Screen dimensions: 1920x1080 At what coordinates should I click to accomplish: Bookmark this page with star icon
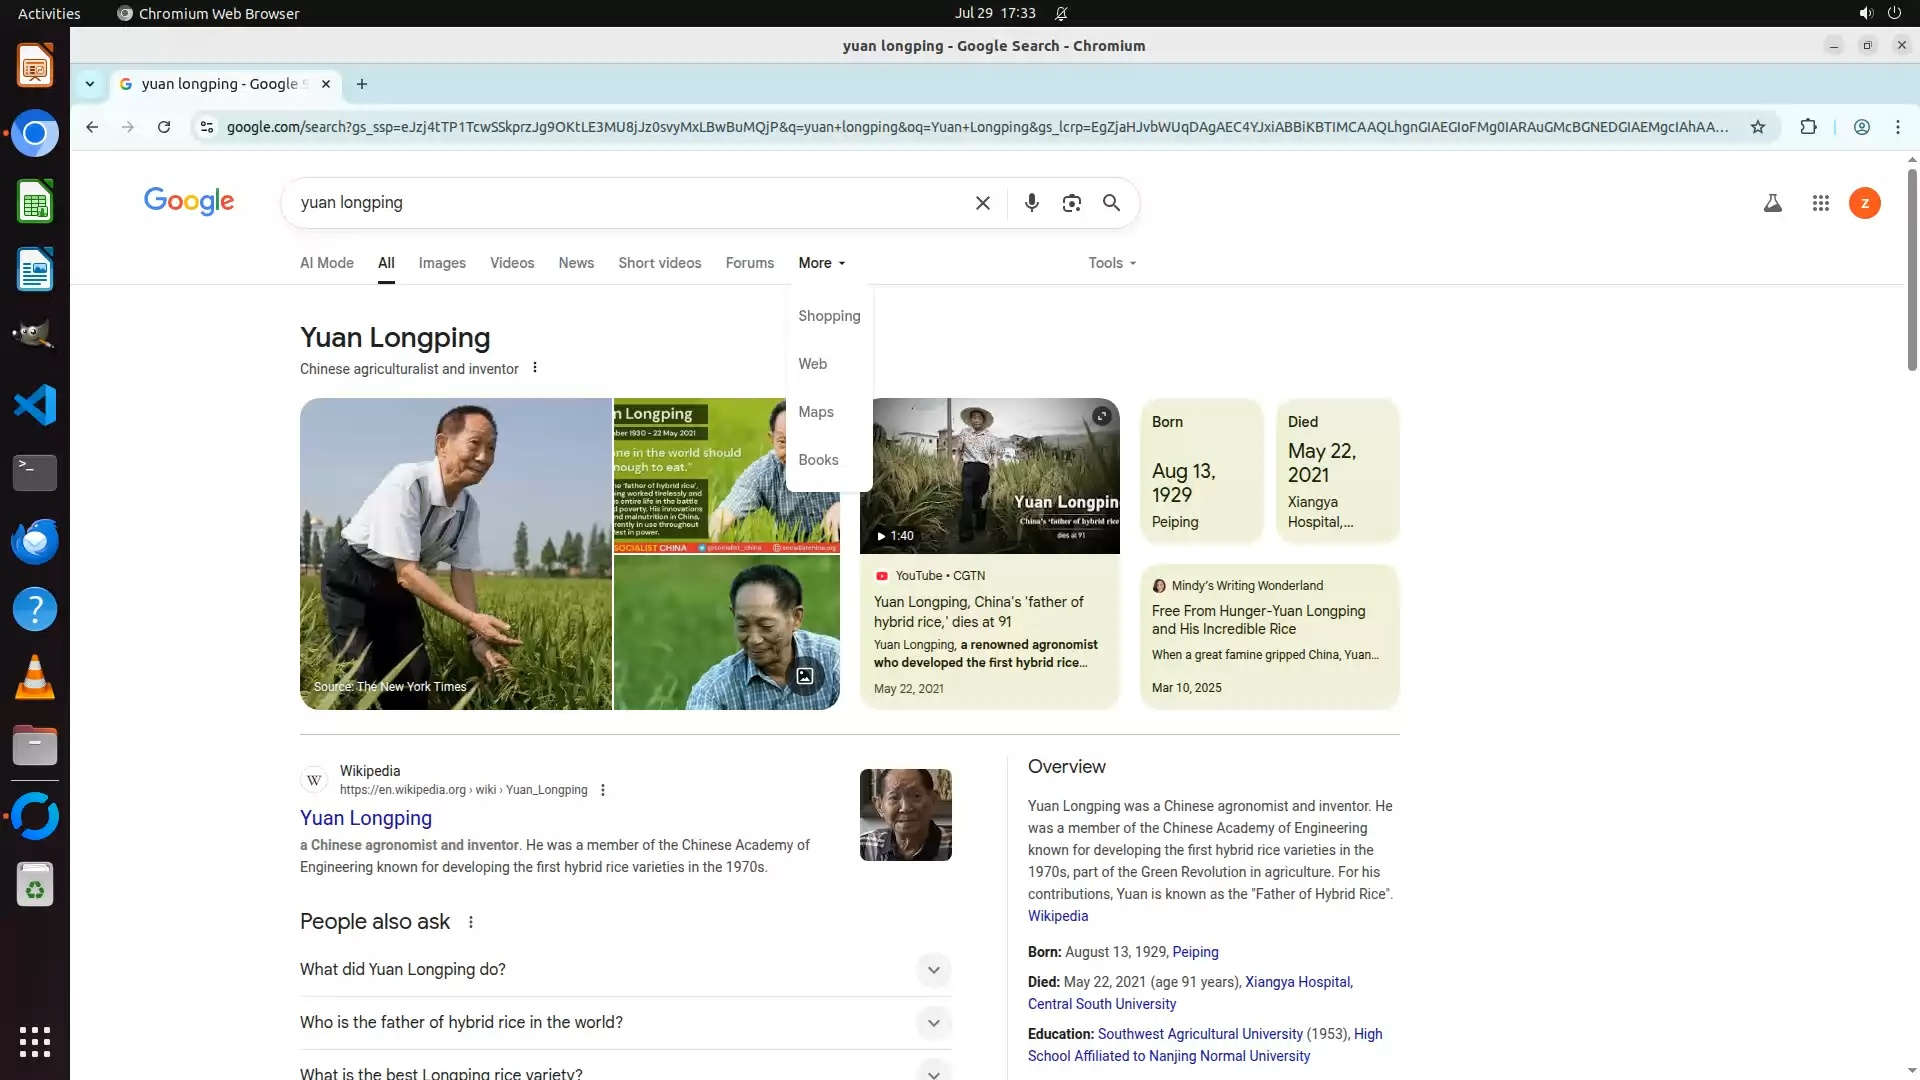coord(1757,127)
